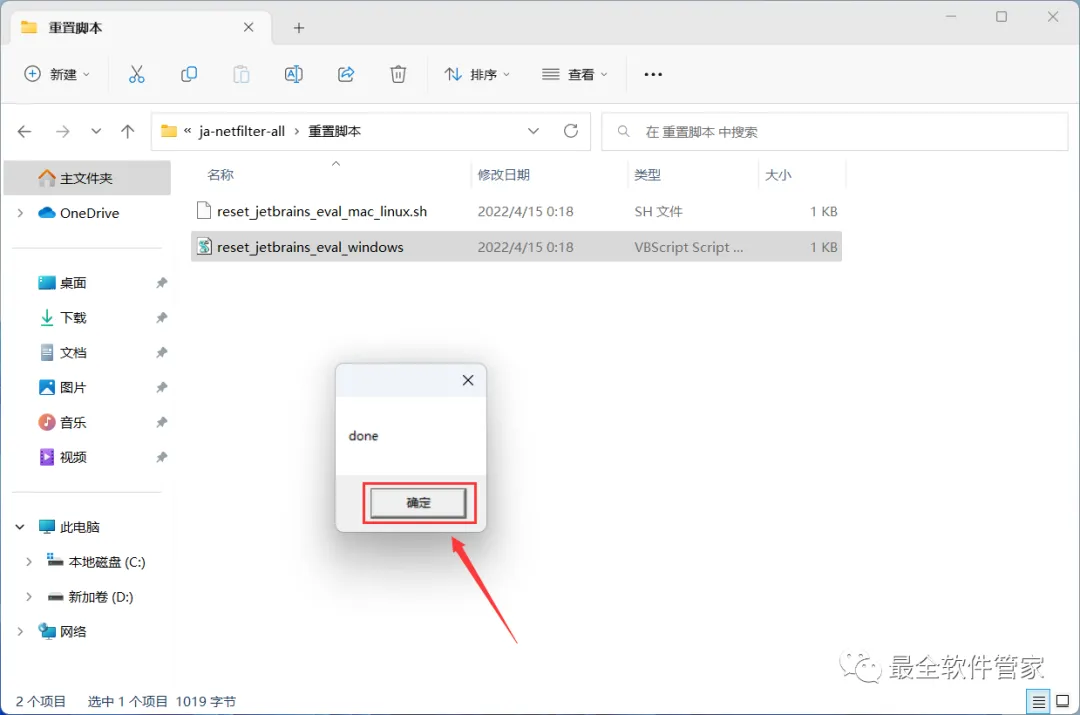The image size is (1080, 715).
Task: Open 文档 quick access folder
Action: click(73, 353)
